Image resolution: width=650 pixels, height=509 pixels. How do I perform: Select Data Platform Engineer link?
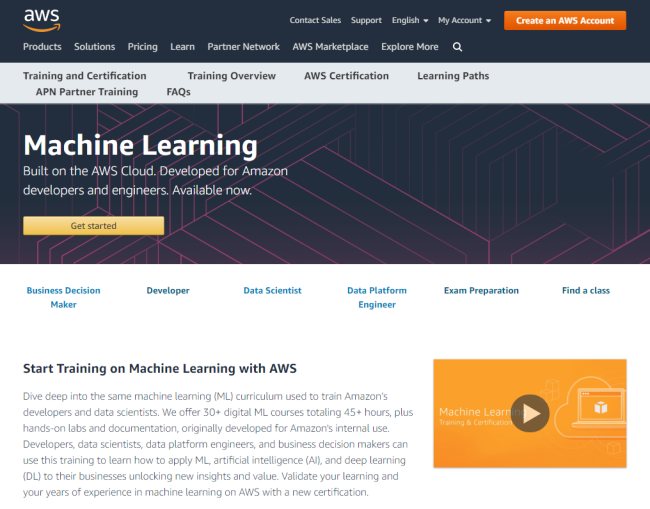377,297
